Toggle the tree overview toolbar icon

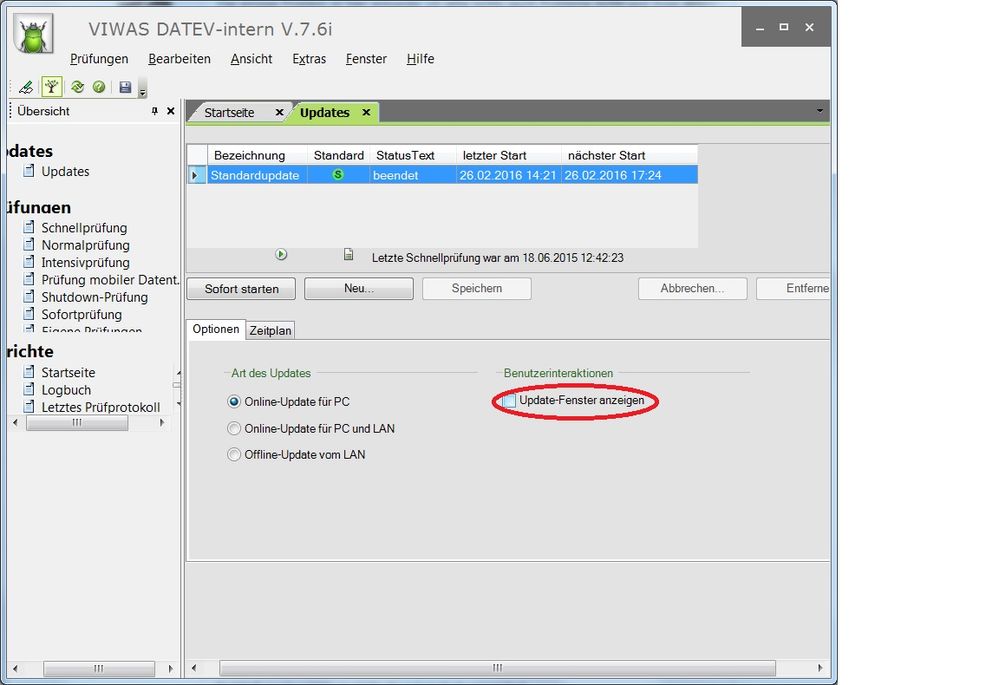[52, 87]
